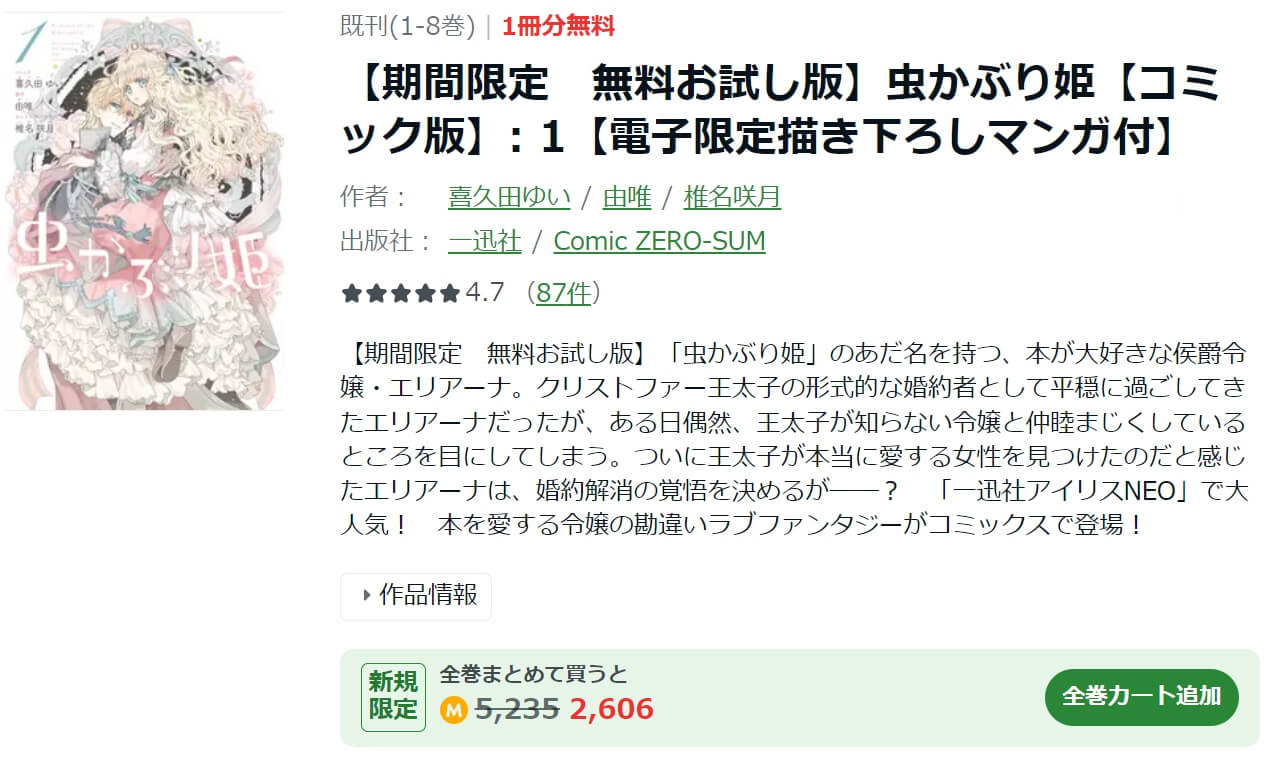
Task: Click the five-star rating icons
Action: point(401,293)
